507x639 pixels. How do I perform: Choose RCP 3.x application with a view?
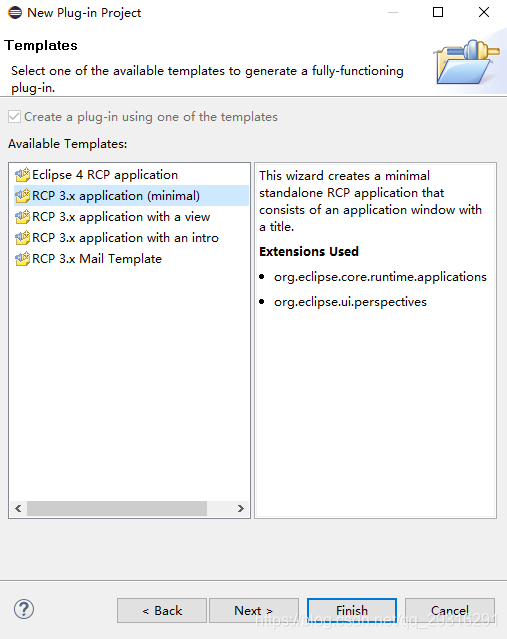(121, 217)
